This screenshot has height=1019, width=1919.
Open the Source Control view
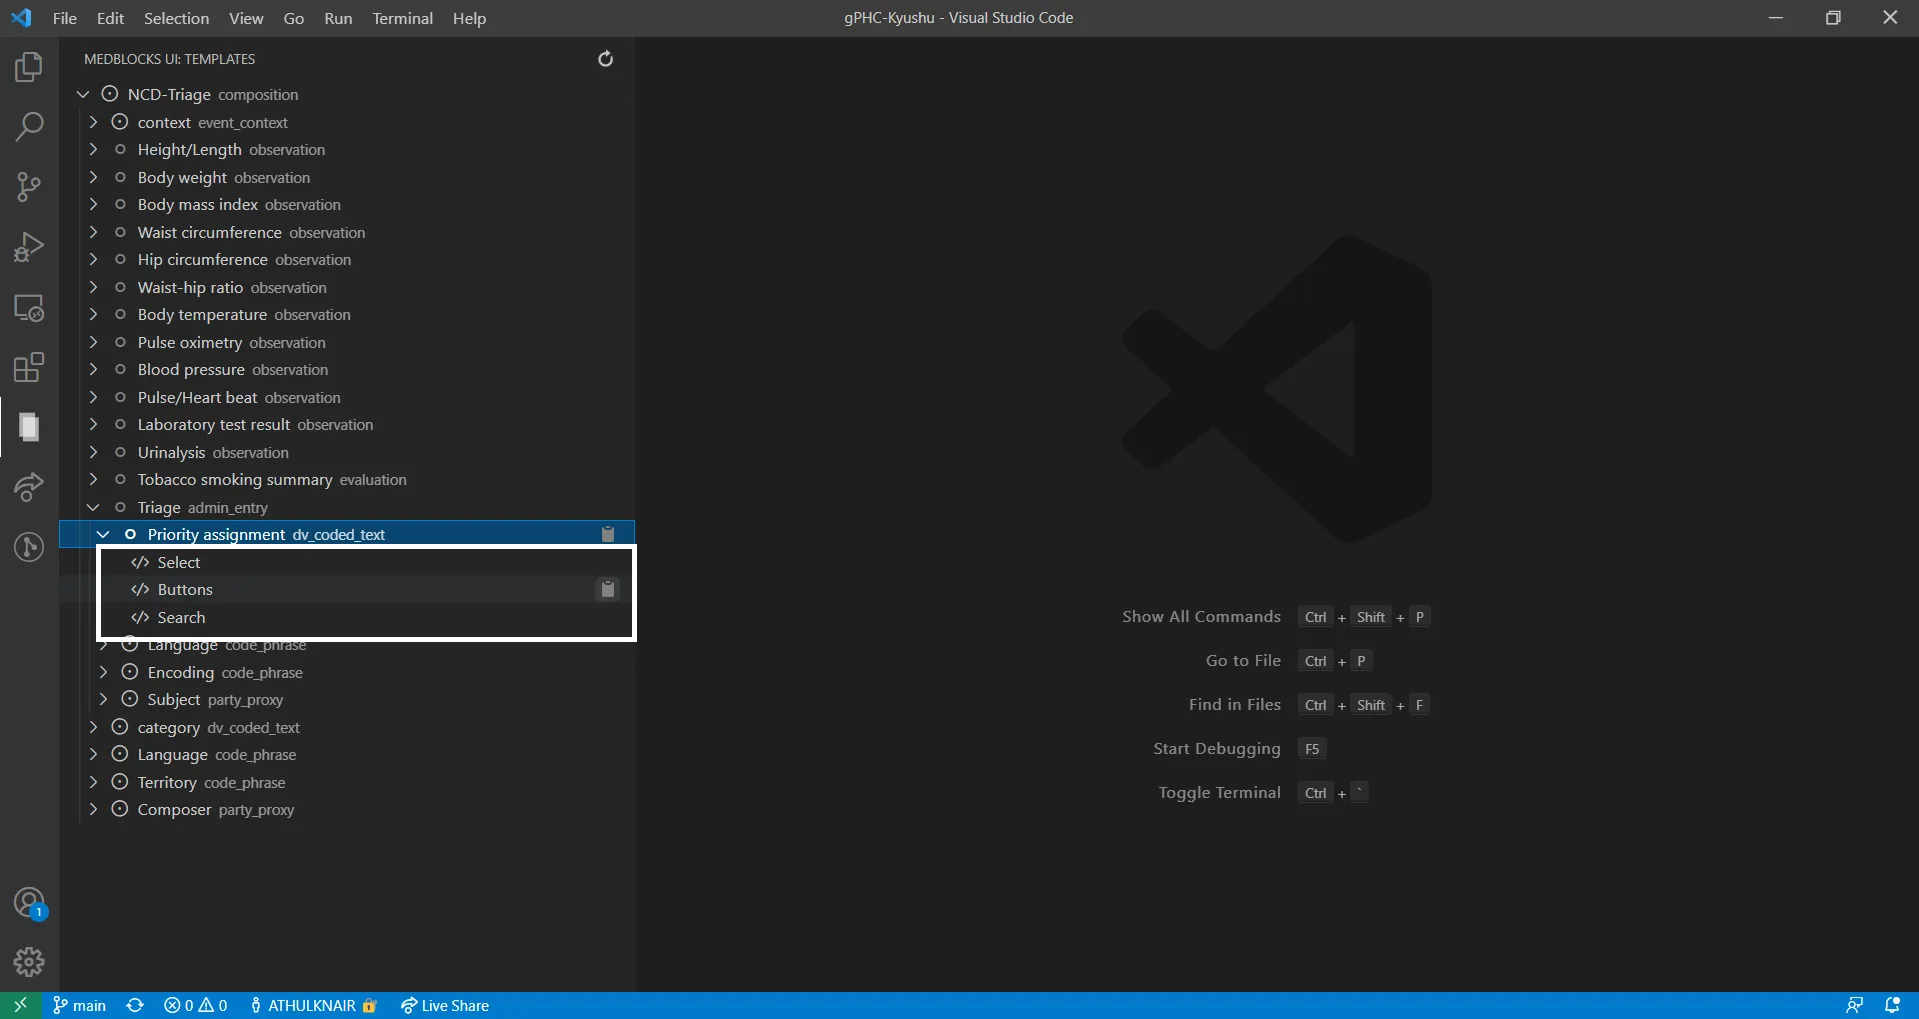29,187
